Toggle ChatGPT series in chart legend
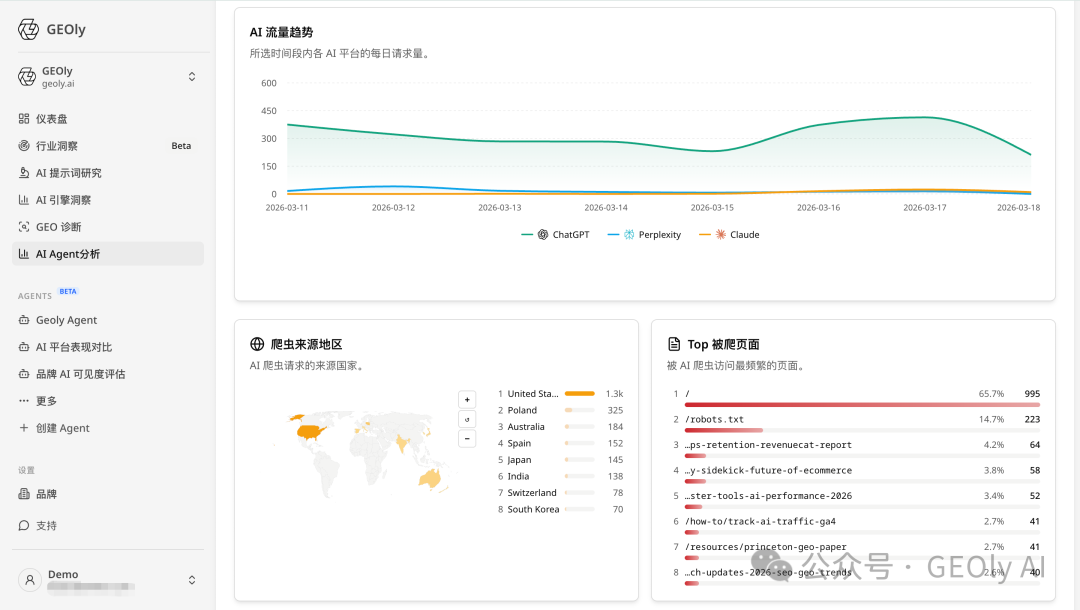Viewport: 1080px width, 610px height. pyautogui.click(x=556, y=235)
